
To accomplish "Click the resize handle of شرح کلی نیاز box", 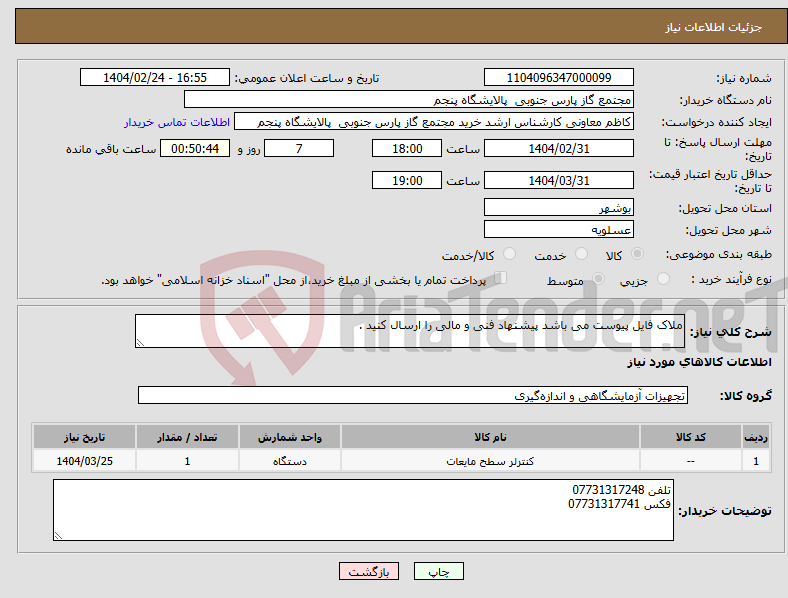I will [140, 343].
